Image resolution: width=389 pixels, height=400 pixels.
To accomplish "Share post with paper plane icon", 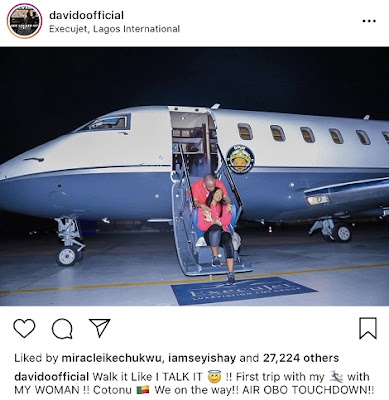I will coord(99,328).
